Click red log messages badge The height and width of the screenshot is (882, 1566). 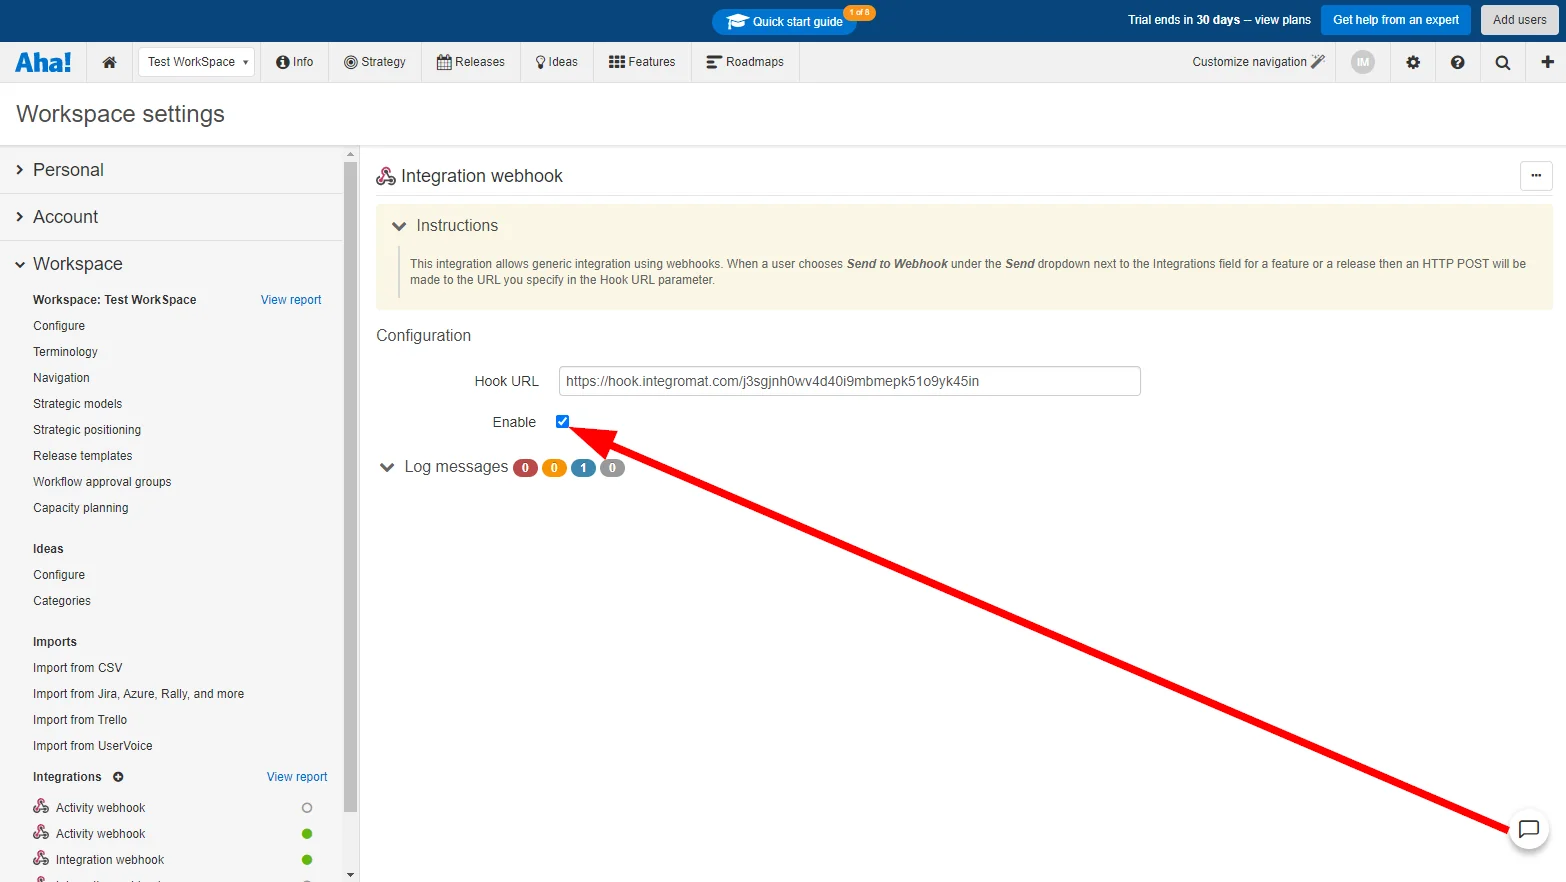click(x=525, y=468)
